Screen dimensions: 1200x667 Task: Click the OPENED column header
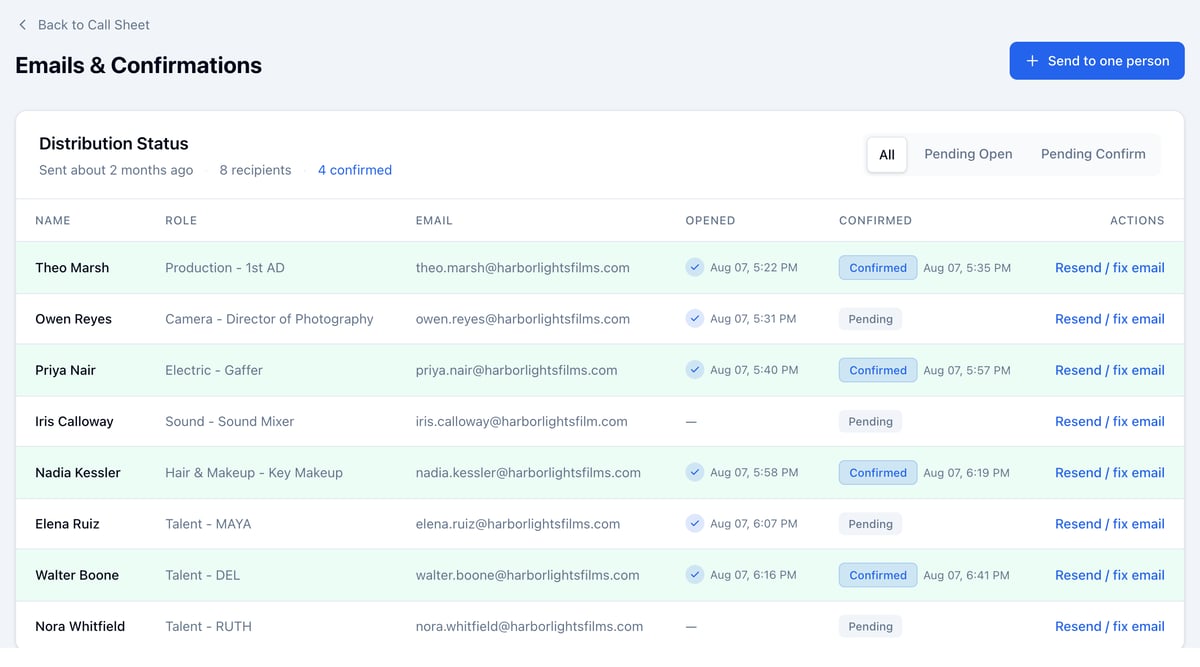point(710,220)
